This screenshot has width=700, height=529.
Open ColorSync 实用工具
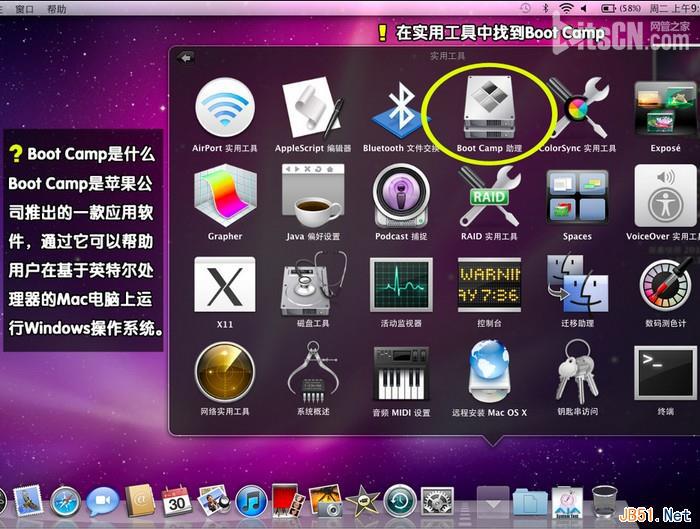(578, 108)
